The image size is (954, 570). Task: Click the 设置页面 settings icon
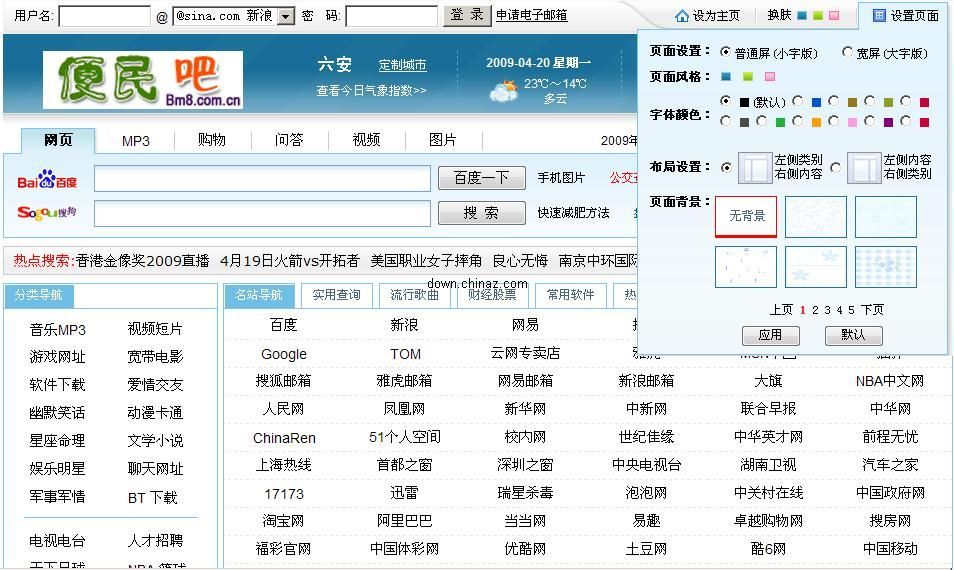click(x=879, y=16)
